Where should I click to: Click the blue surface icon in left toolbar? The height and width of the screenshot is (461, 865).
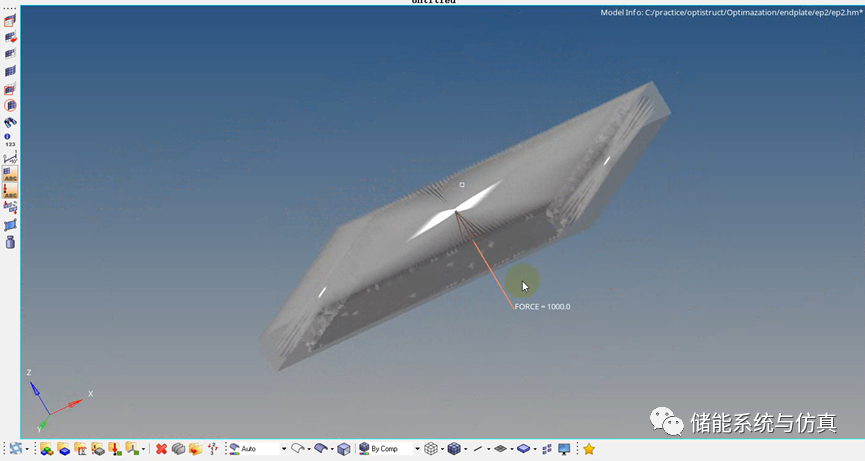(x=10, y=225)
